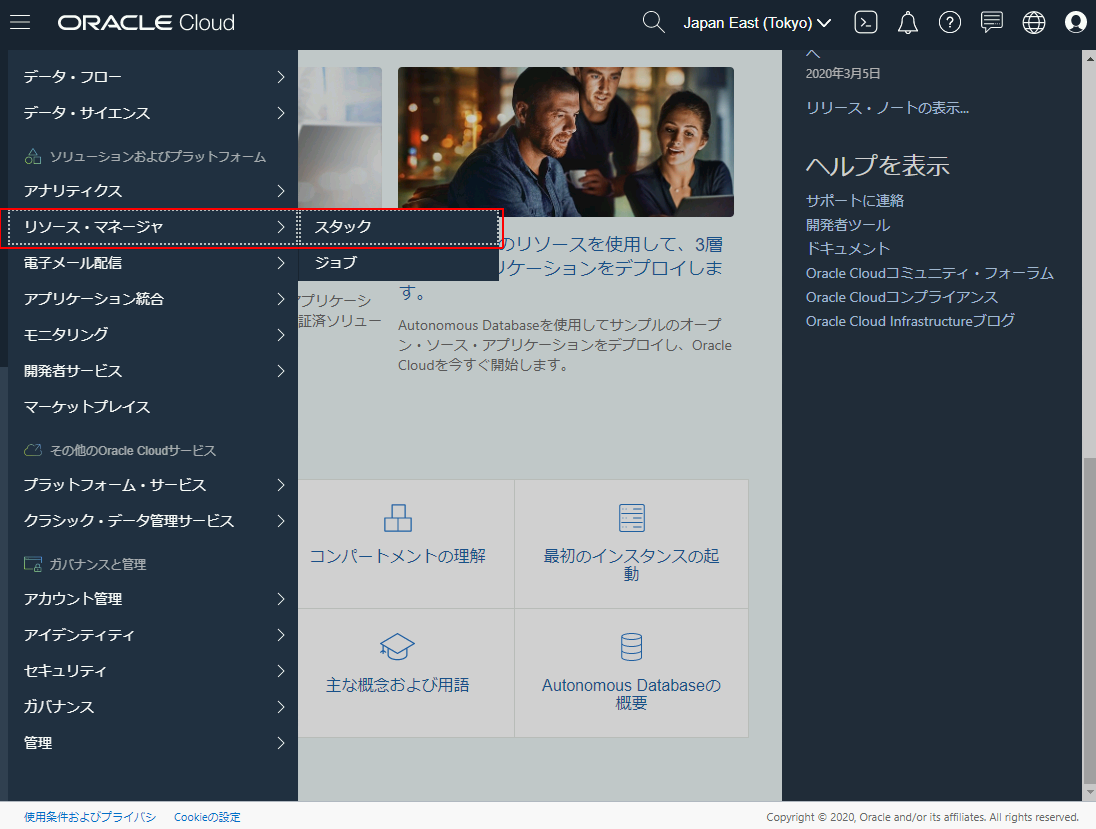Viewport: 1096px width, 829px height.
Task: Open the Japan East (Tokyo) region dropdown
Action: tap(757, 22)
